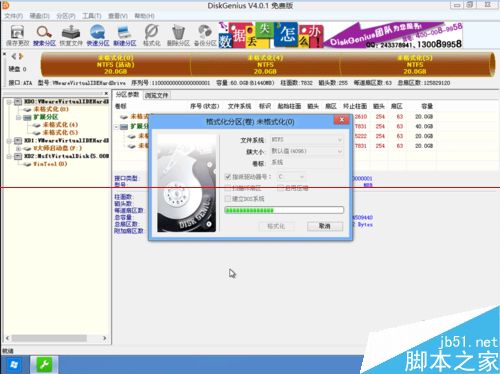Collapse the Extended Partition (扩展分区) tree node
This screenshot has height=374, width=500.
[19, 117]
